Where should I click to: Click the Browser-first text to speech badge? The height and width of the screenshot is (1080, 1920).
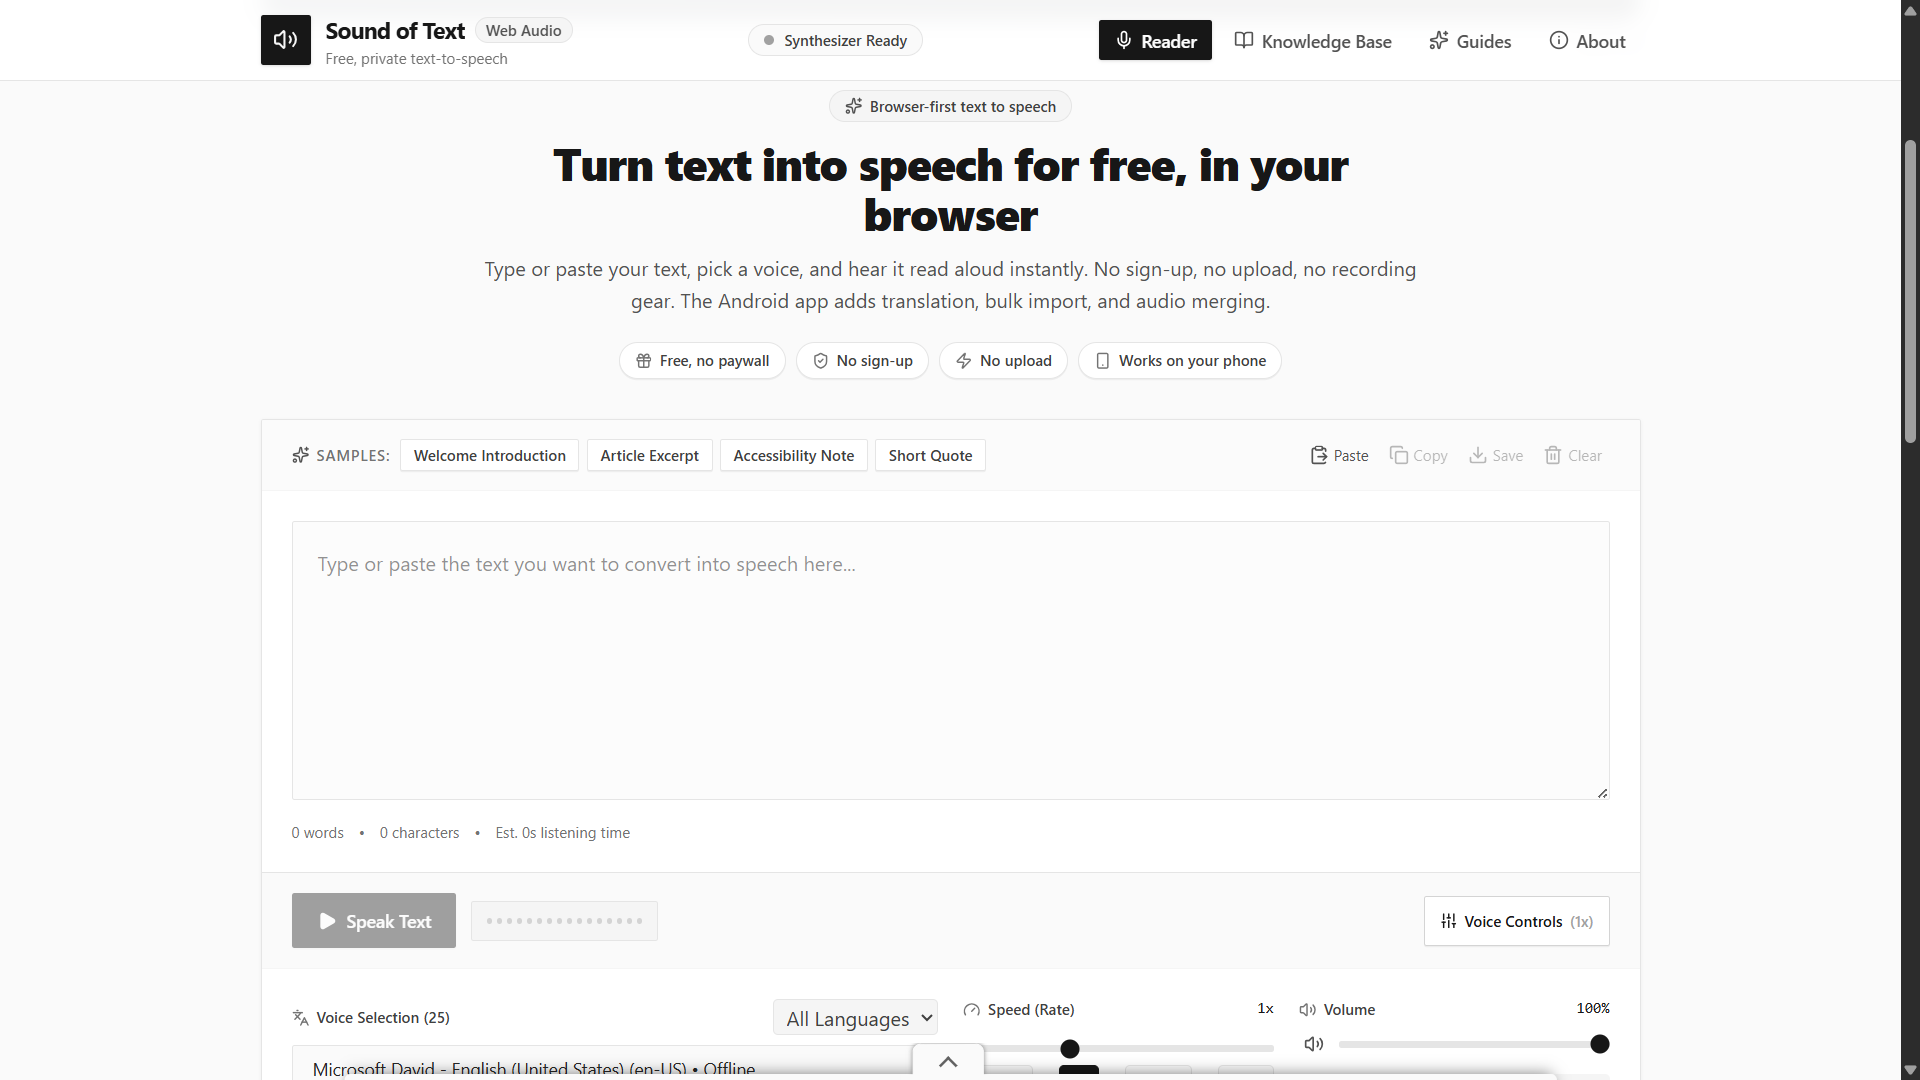(950, 106)
